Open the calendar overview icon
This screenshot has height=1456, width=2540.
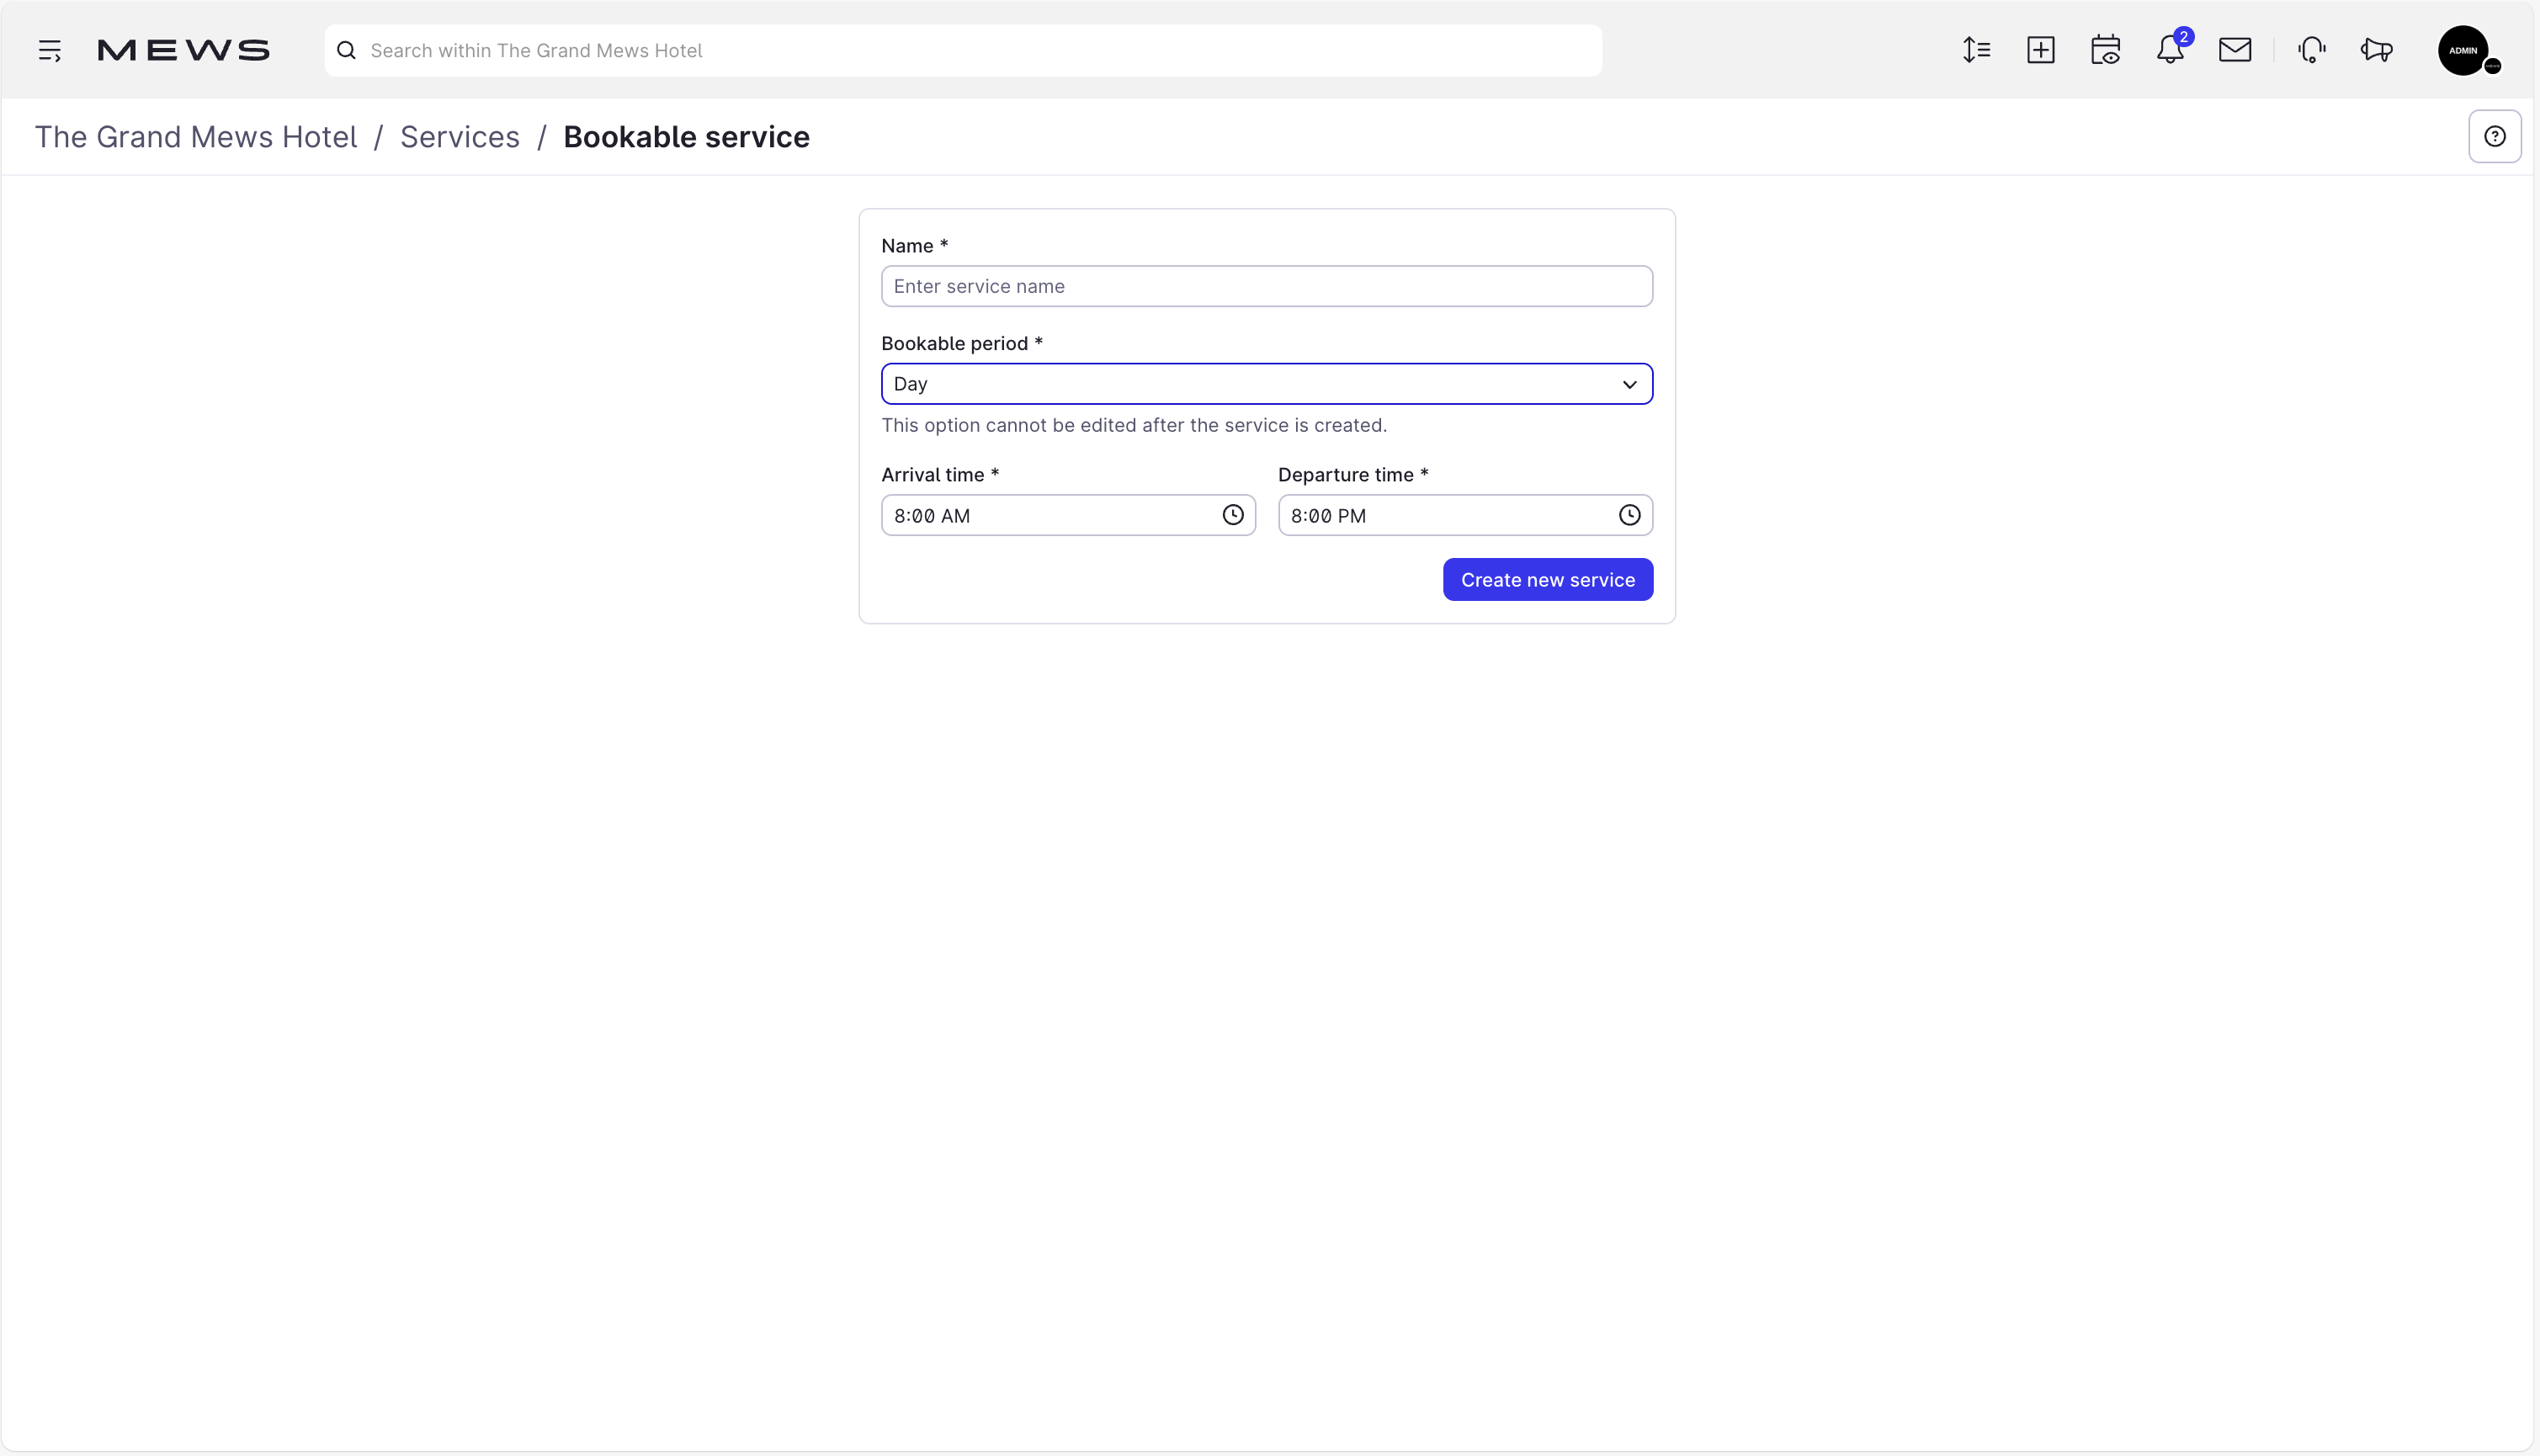click(2106, 50)
